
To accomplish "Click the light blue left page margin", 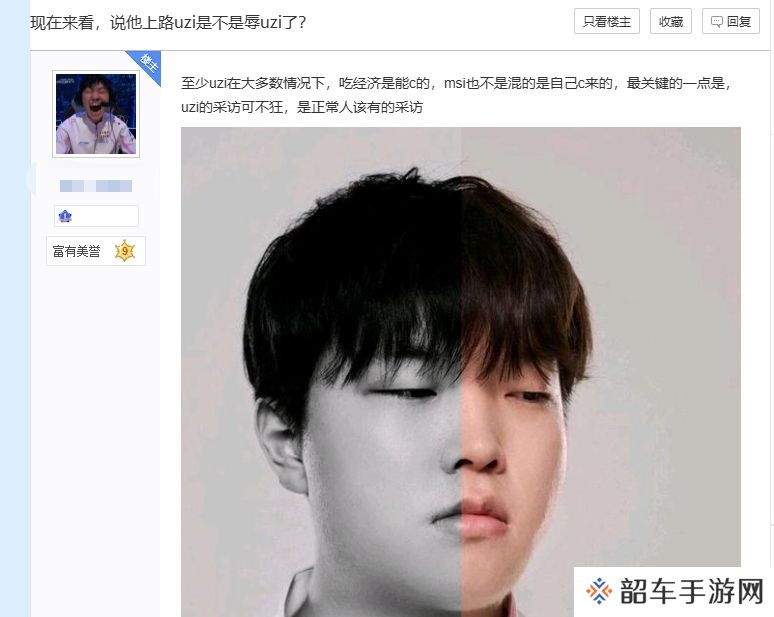I will click(x=15, y=308).
